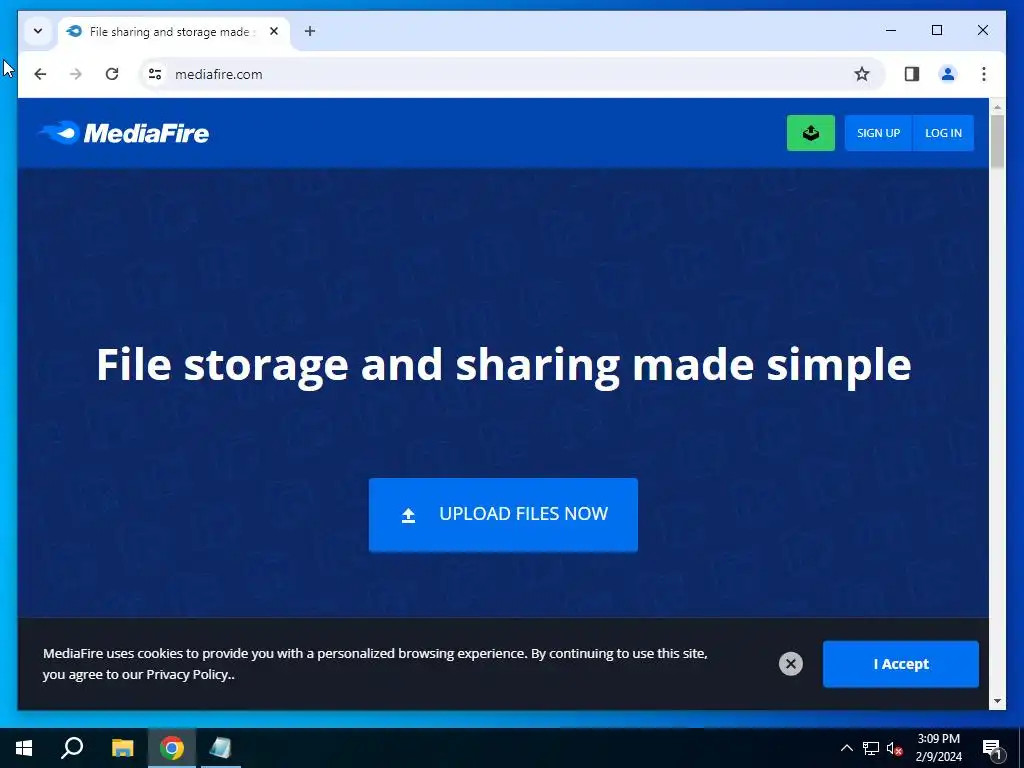
Task: Click the UPLOAD FILES NOW button
Action: point(503,515)
